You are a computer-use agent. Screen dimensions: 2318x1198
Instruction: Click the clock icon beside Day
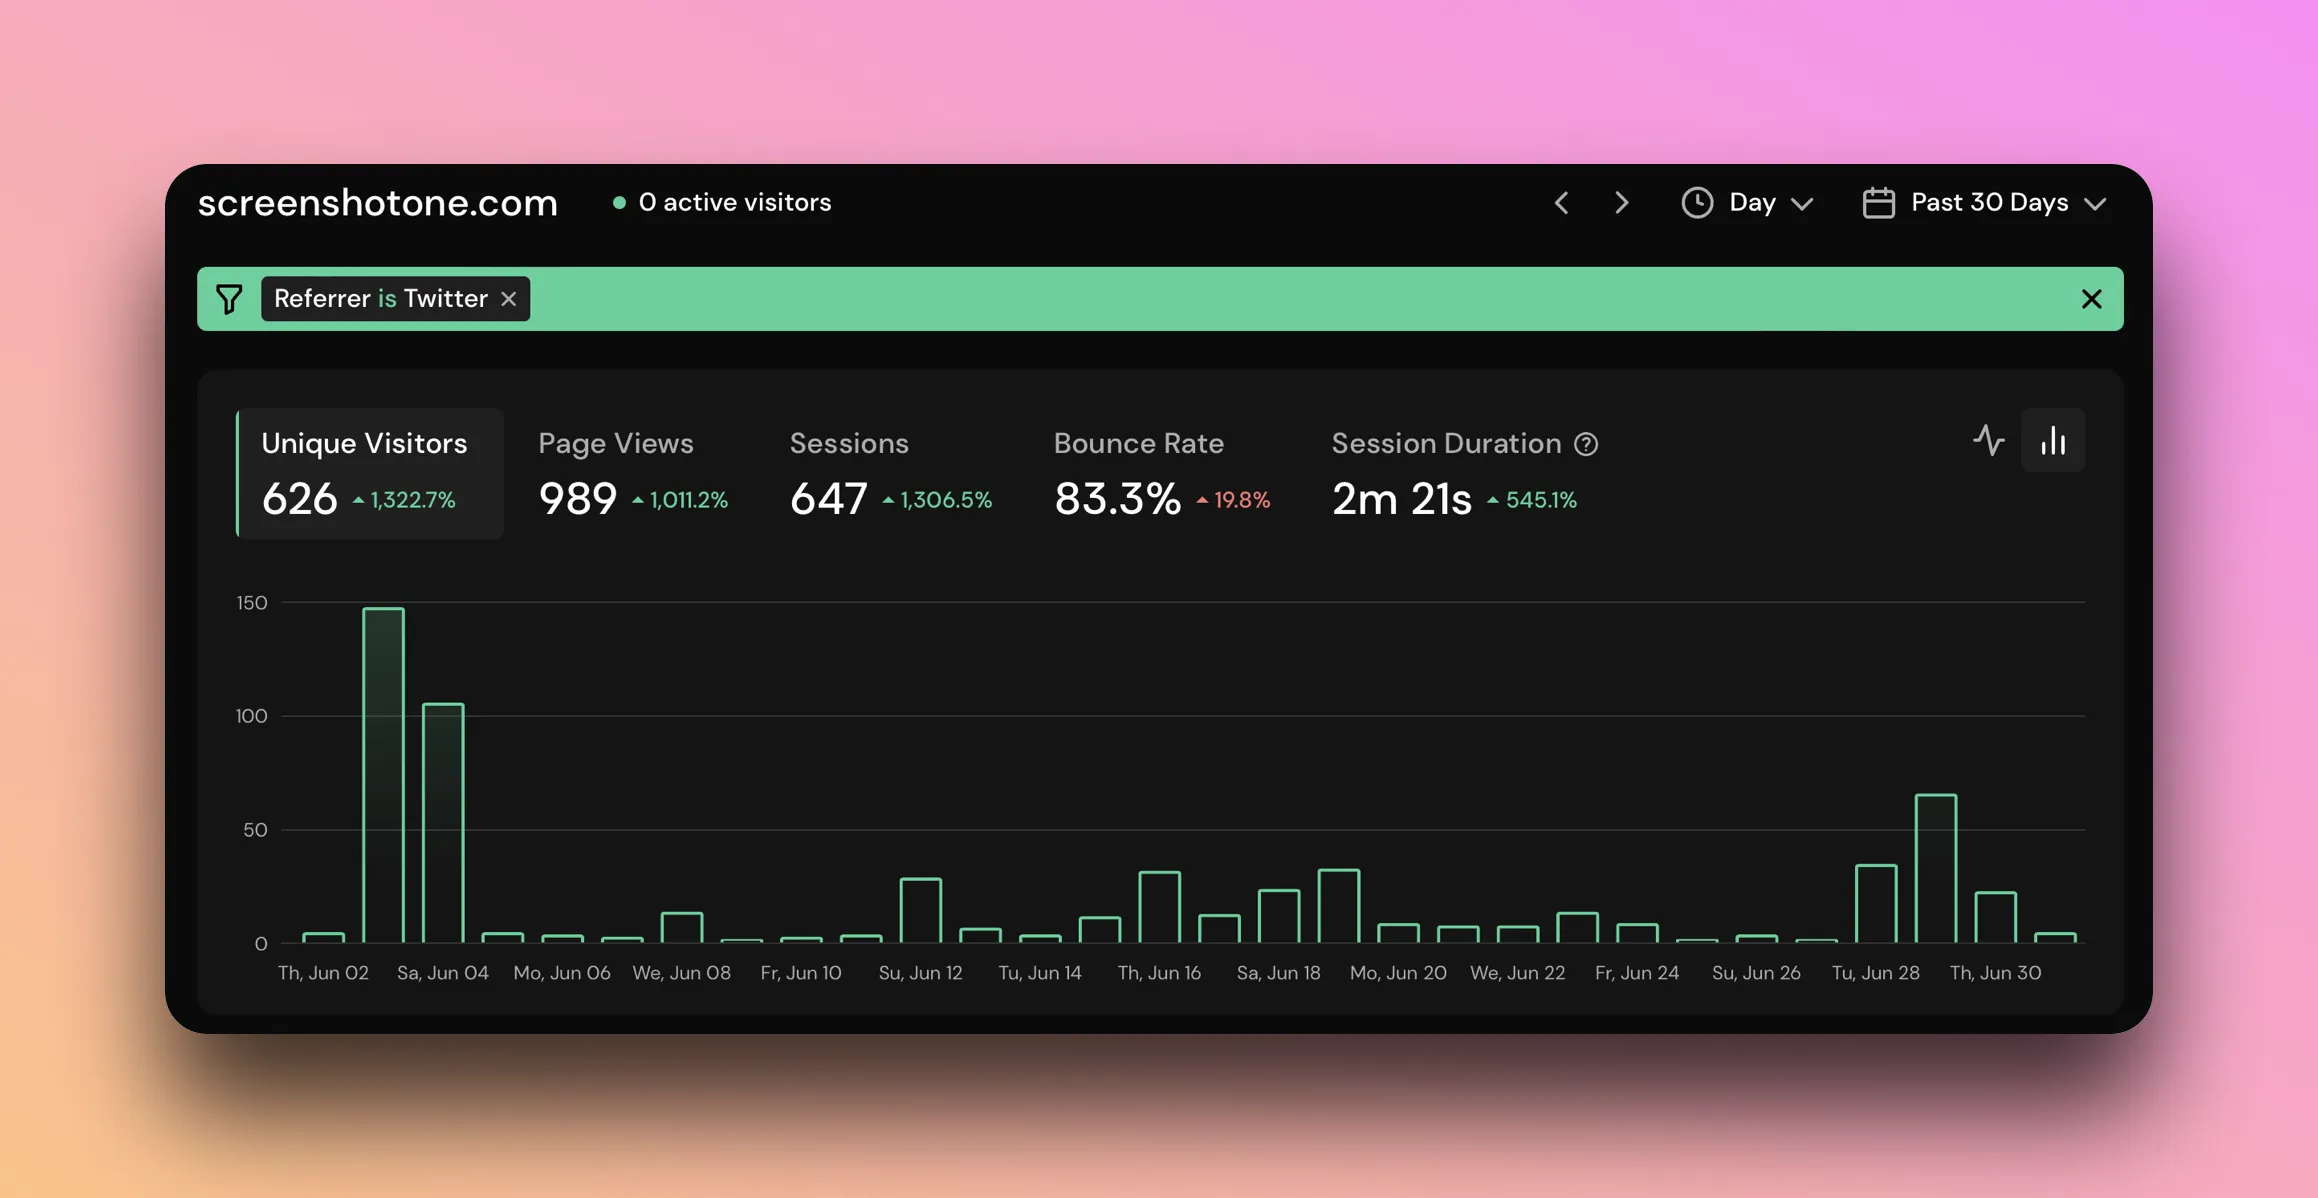[x=1697, y=202]
